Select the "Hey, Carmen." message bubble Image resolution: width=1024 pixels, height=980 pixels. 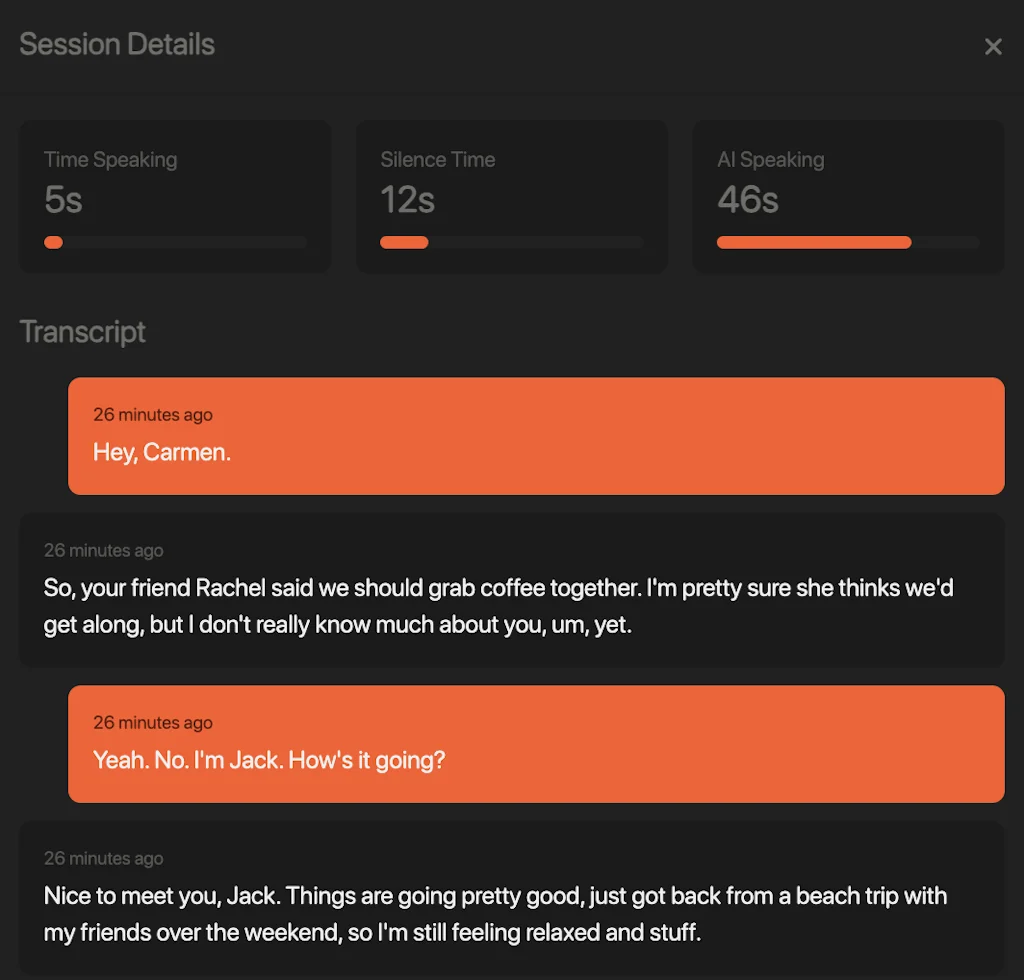pyautogui.click(x=536, y=436)
